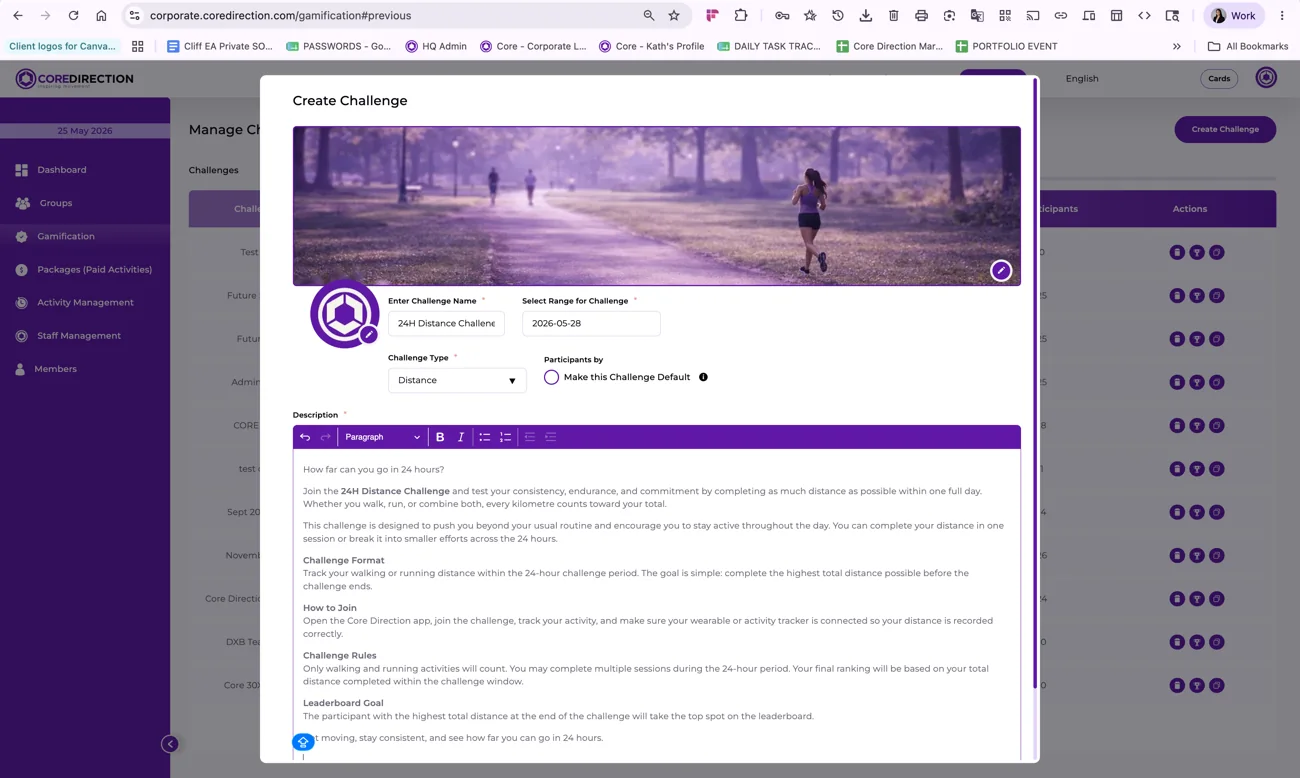The image size is (1300, 778).
Task: Undo last description edit
Action: [305, 437]
